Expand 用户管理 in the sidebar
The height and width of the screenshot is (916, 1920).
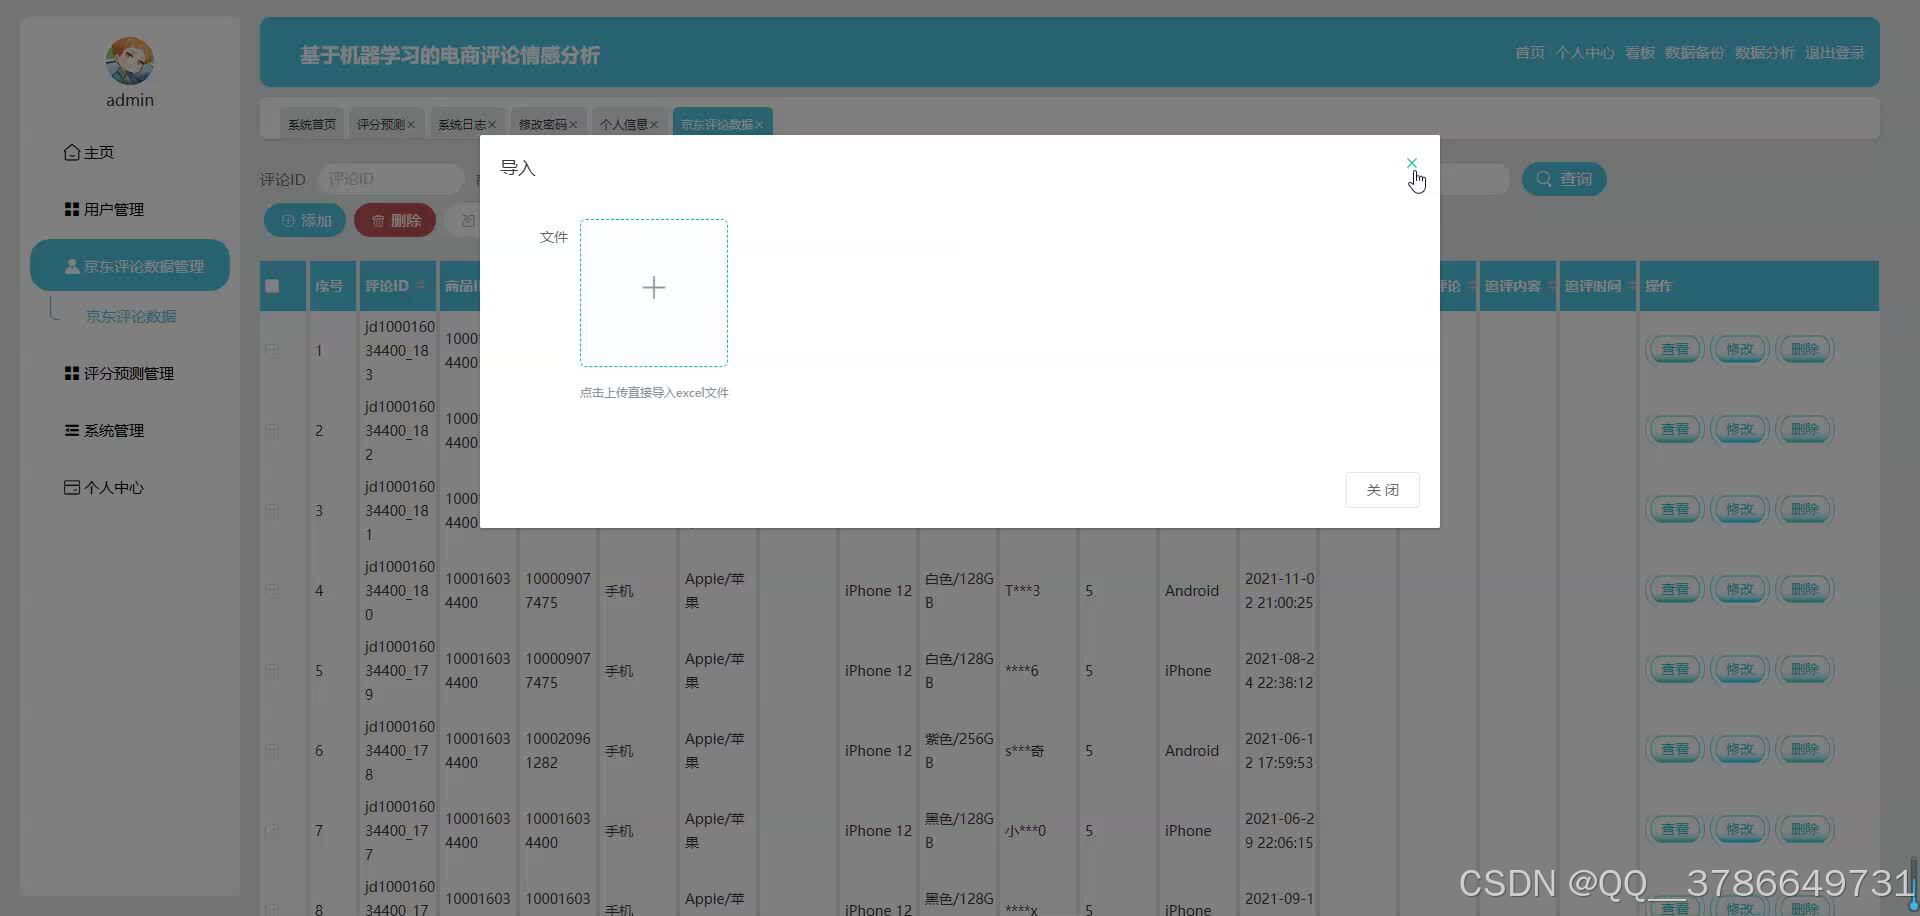(x=104, y=210)
